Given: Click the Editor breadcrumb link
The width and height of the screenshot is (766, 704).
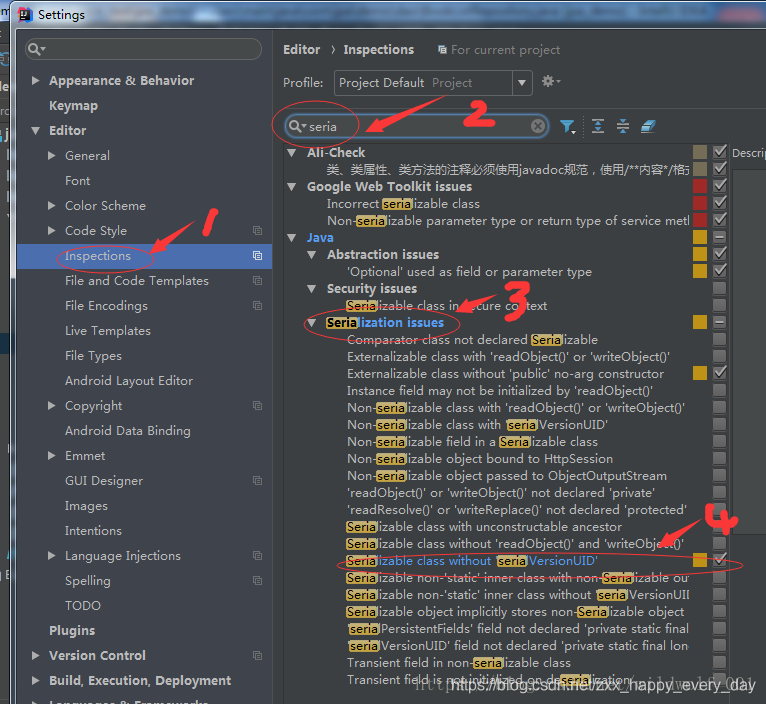Looking at the screenshot, I should pos(301,49).
